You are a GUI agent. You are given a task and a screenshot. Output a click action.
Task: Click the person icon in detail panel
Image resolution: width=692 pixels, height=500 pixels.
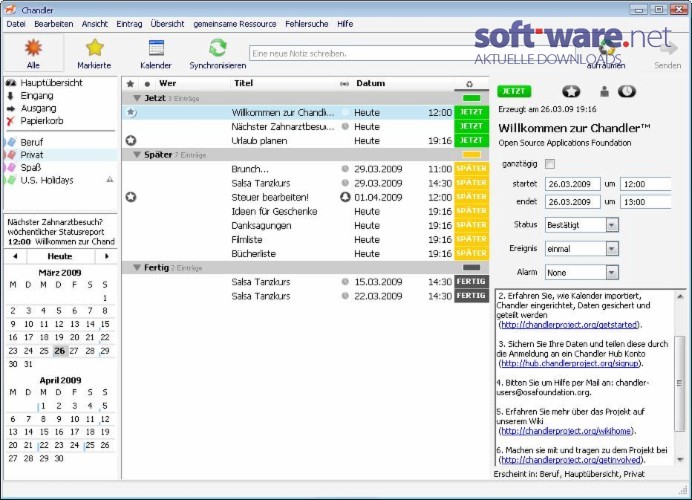click(604, 91)
